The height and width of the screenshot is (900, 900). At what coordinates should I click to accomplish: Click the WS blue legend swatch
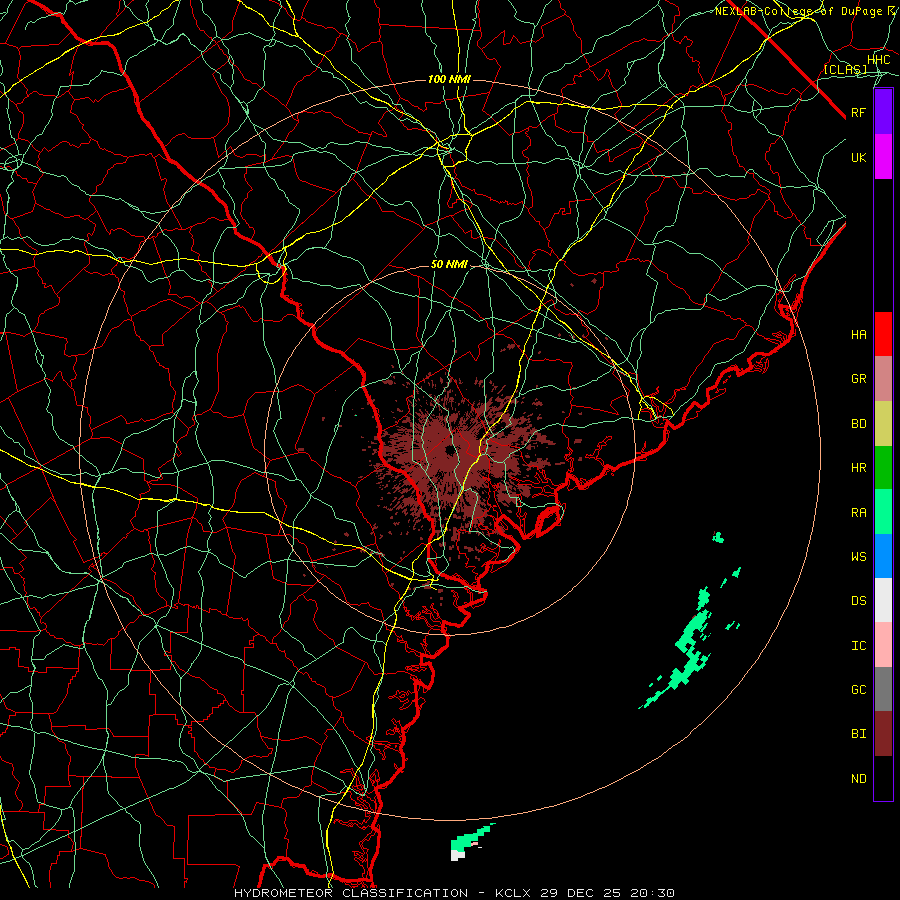pos(883,556)
